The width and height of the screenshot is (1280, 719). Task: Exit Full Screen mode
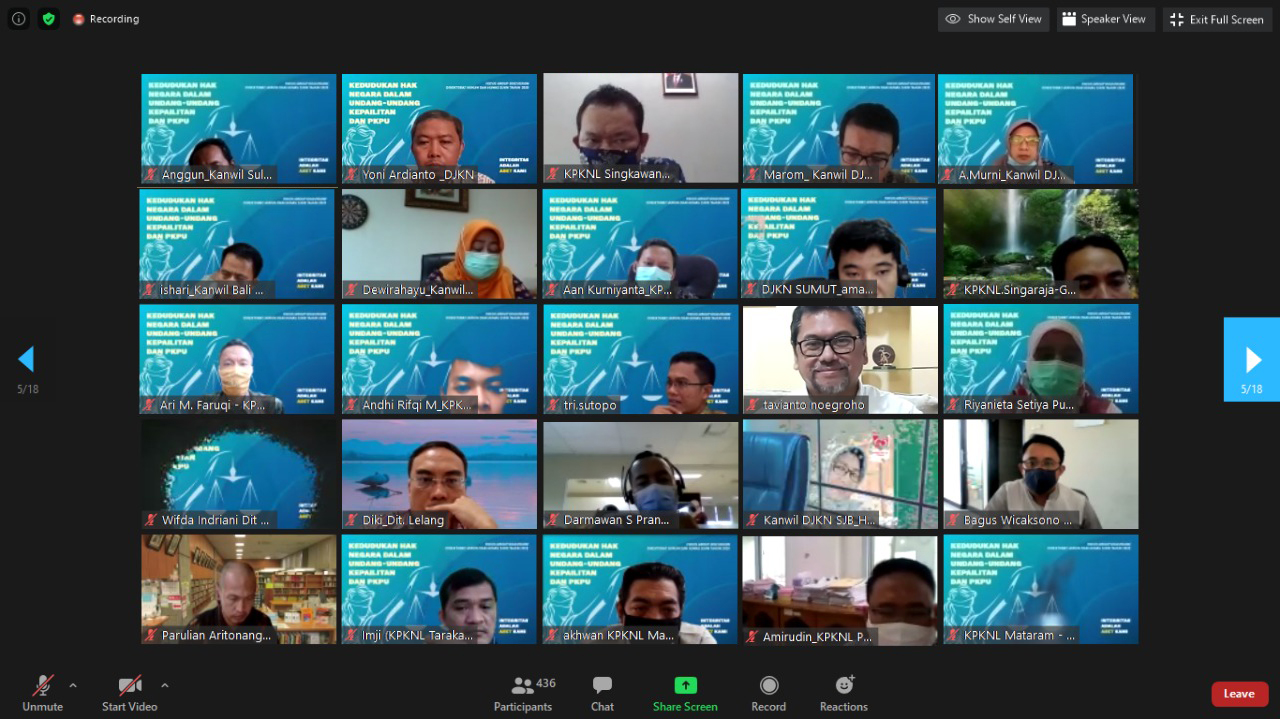1216,19
